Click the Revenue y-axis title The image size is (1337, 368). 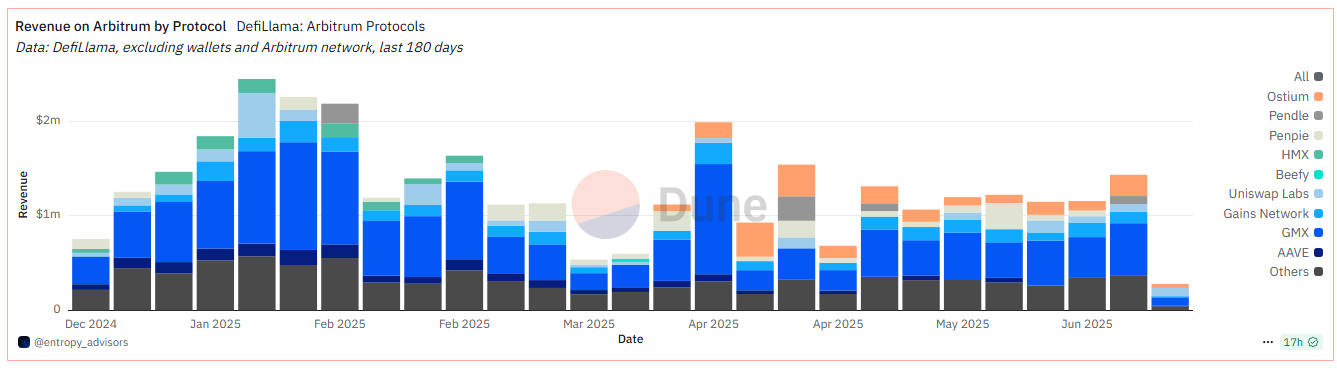point(23,195)
